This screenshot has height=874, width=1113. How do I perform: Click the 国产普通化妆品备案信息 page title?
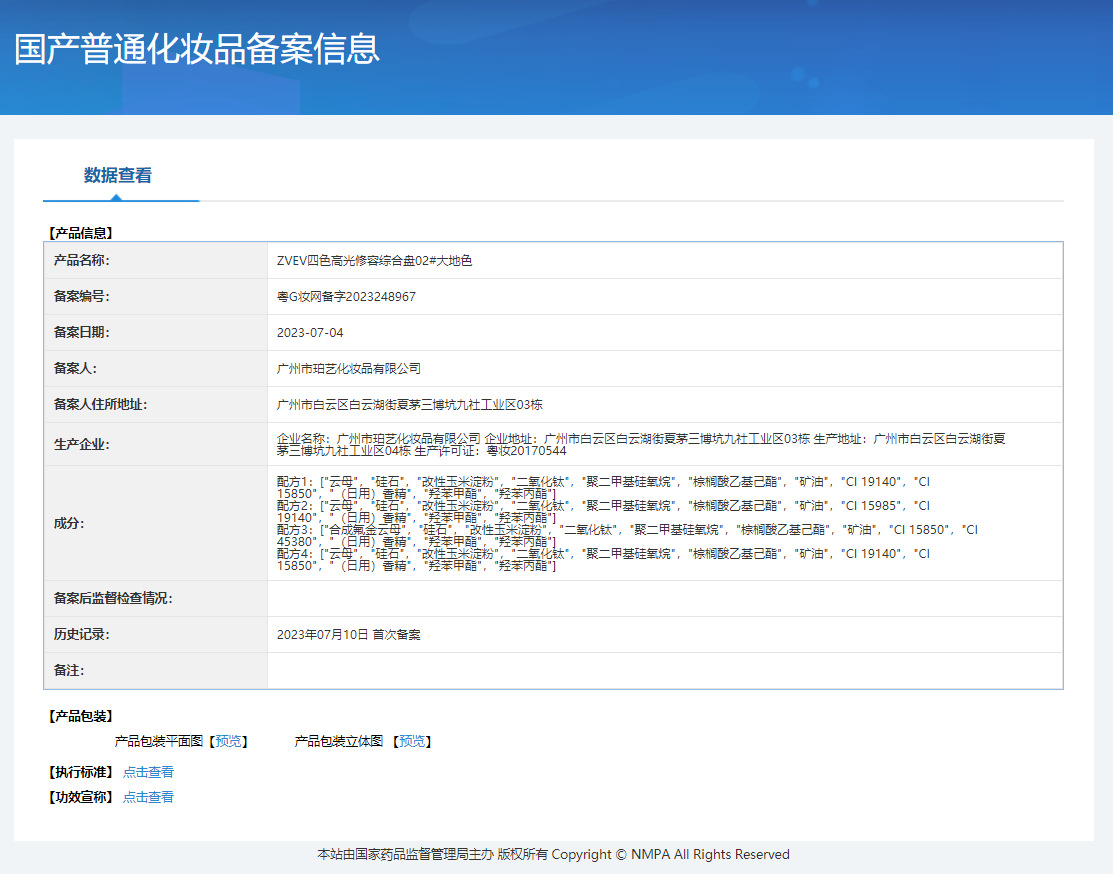pyautogui.click(x=197, y=49)
